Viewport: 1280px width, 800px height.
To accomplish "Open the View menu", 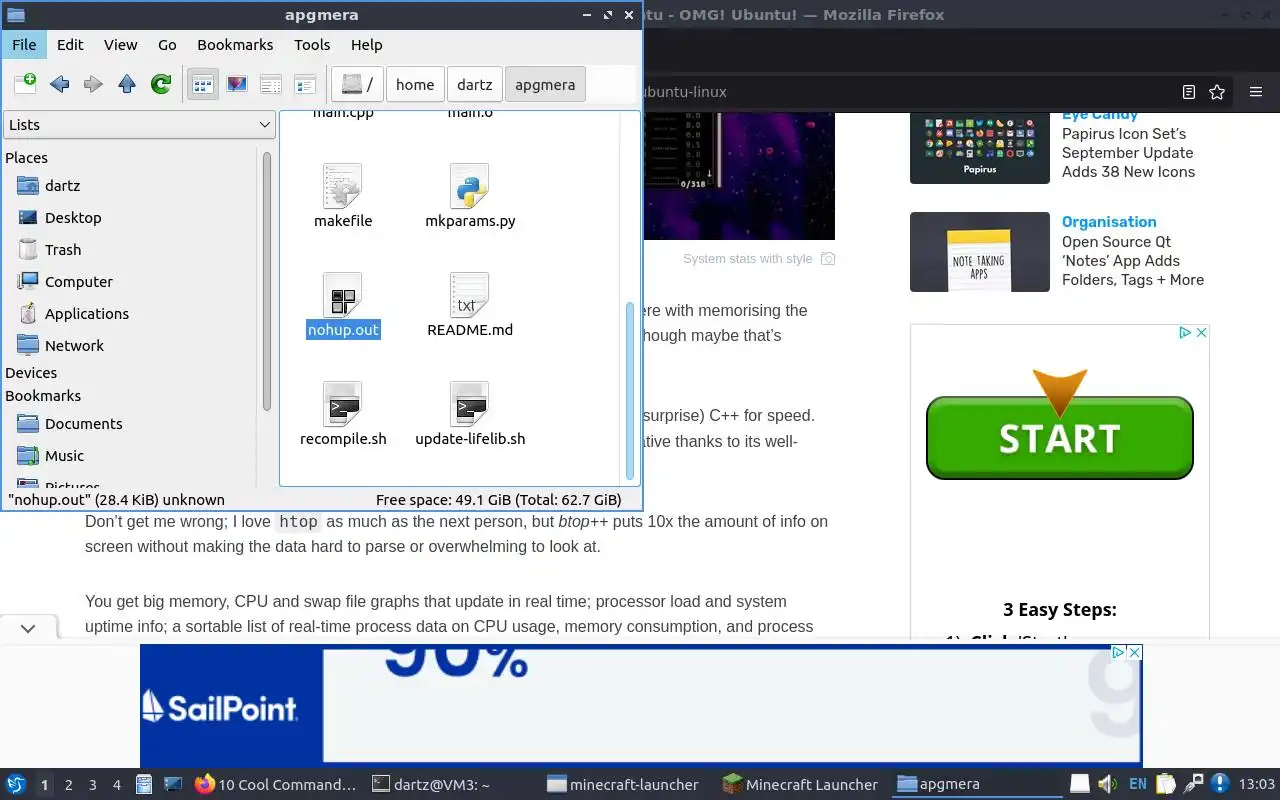I will tap(120, 45).
